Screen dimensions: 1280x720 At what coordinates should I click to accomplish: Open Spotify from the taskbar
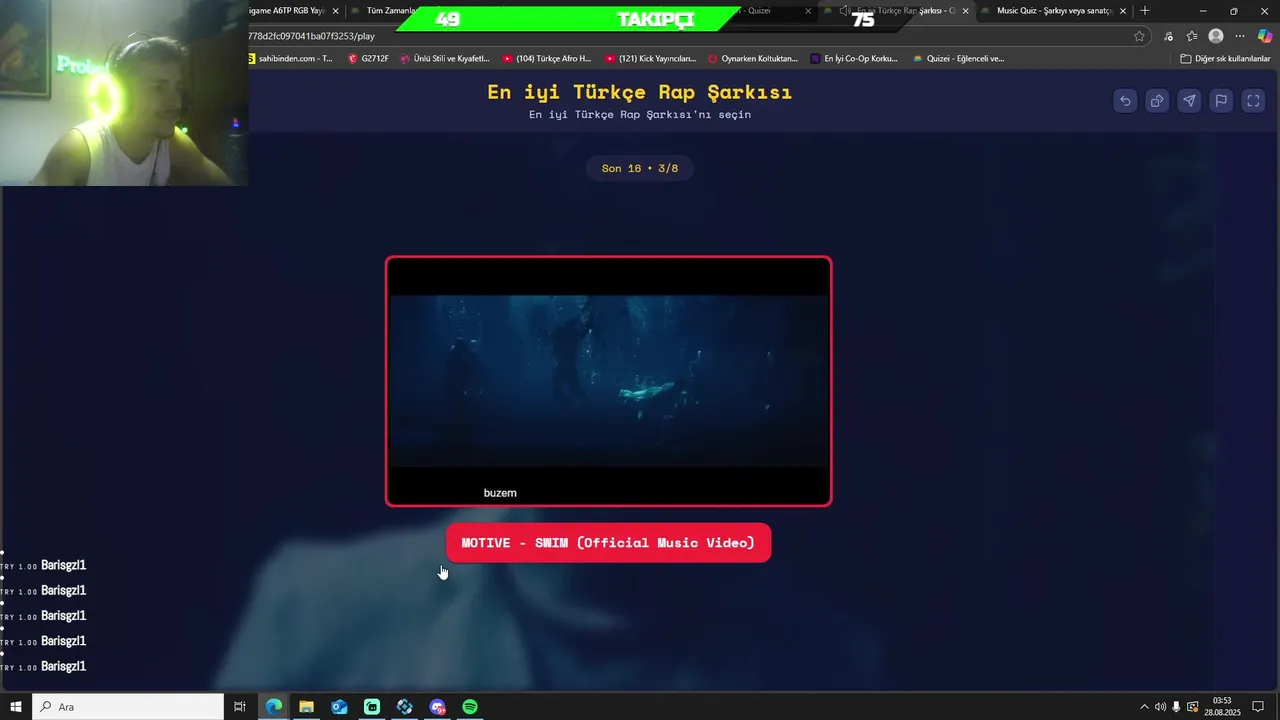pyautogui.click(x=470, y=707)
